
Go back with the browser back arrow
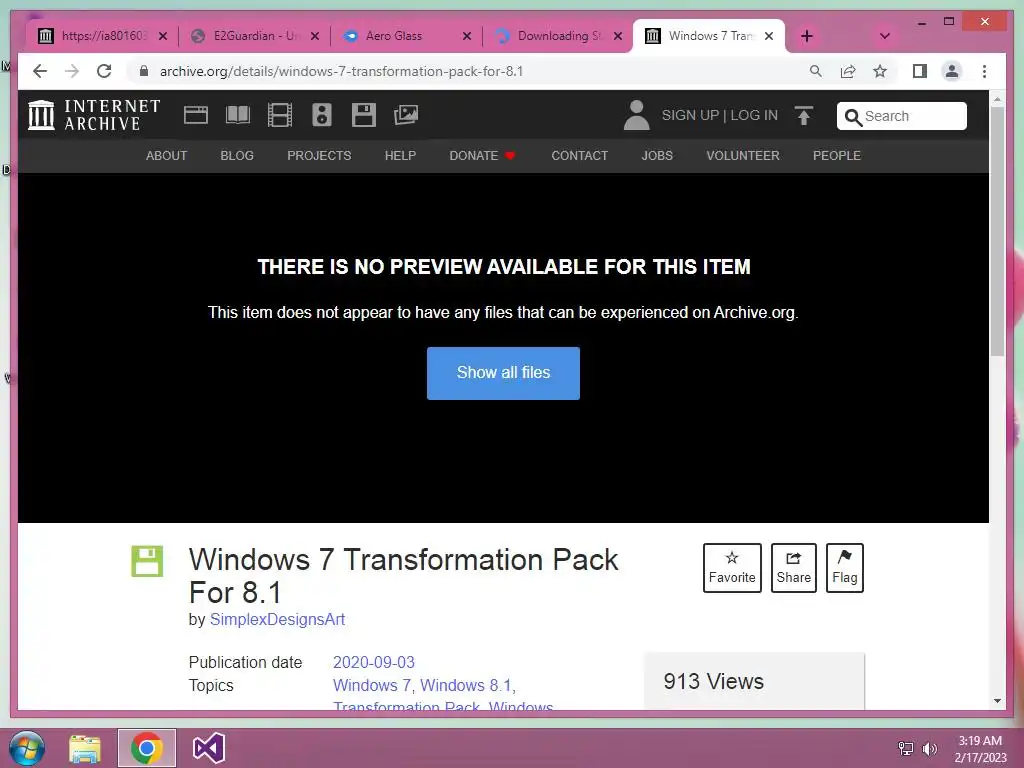coord(40,71)
